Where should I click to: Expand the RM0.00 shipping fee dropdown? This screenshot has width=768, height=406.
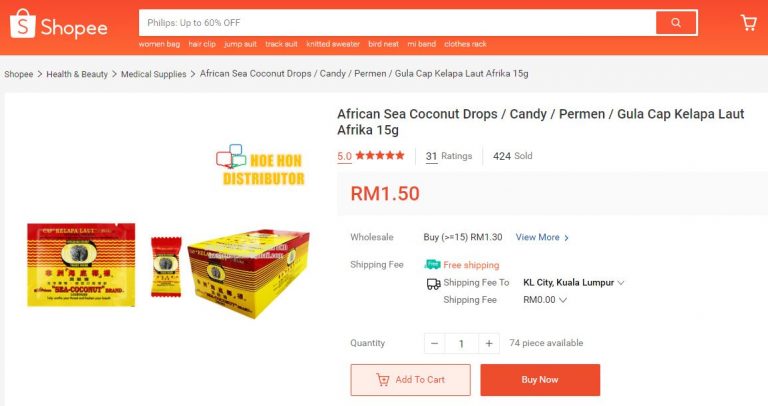point(545,300)
